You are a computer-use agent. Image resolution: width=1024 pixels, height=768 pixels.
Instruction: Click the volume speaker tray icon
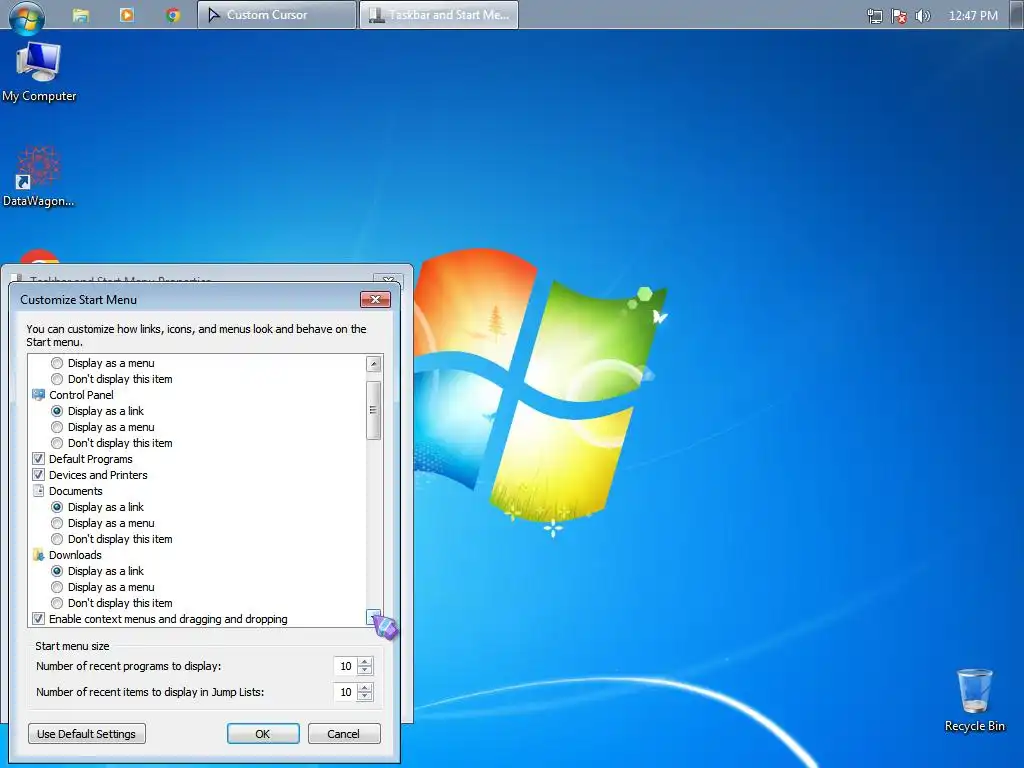(x=922, y=16)
